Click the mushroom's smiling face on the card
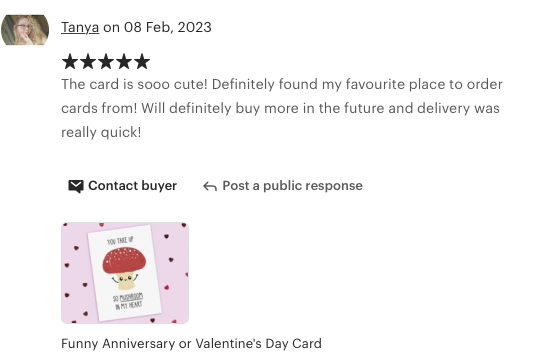The height and width of the screenshot is (362, 537). click(125, 278)
